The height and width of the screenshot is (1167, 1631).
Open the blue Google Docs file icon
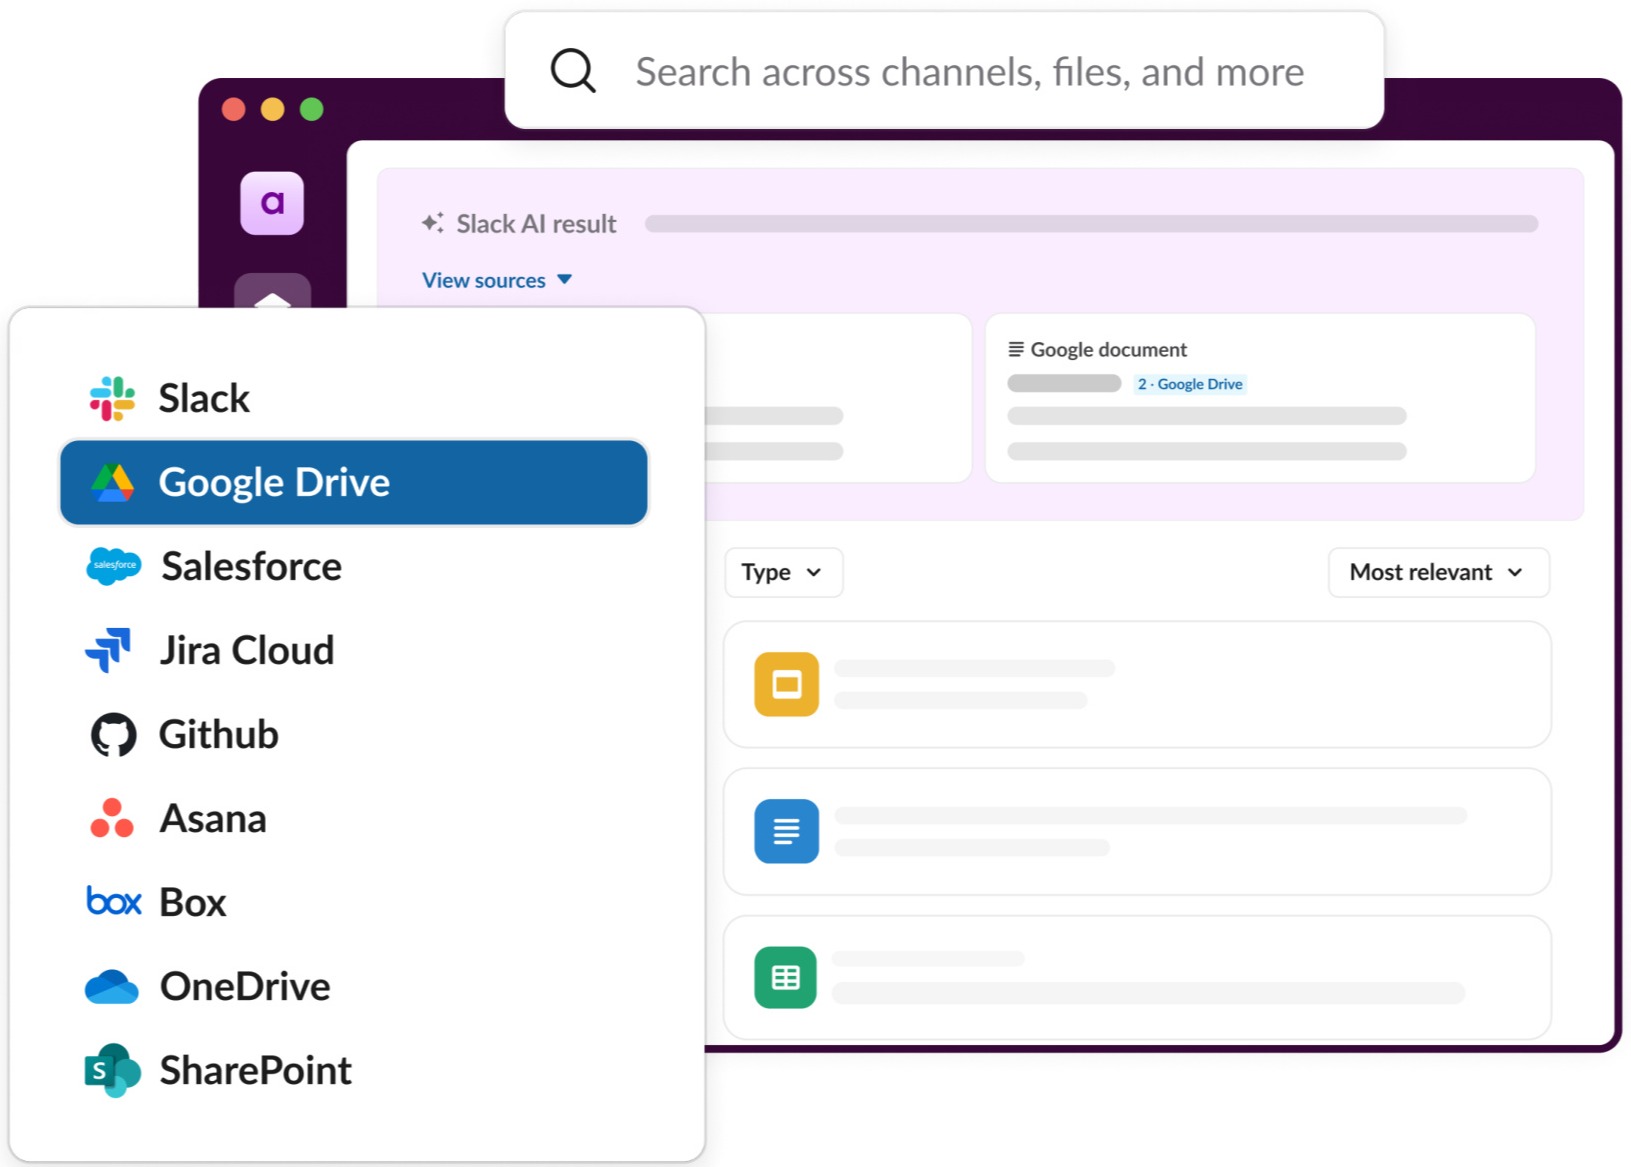[786, 831]
